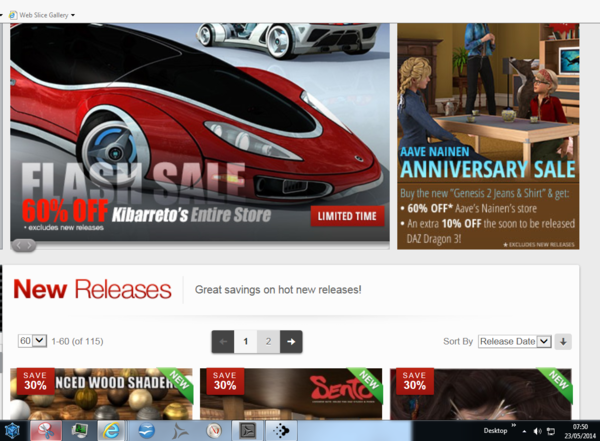Screen dimensions: 600x441
Task: Toggle sort direction down-arrow button
Action: [x=563, y=341]
